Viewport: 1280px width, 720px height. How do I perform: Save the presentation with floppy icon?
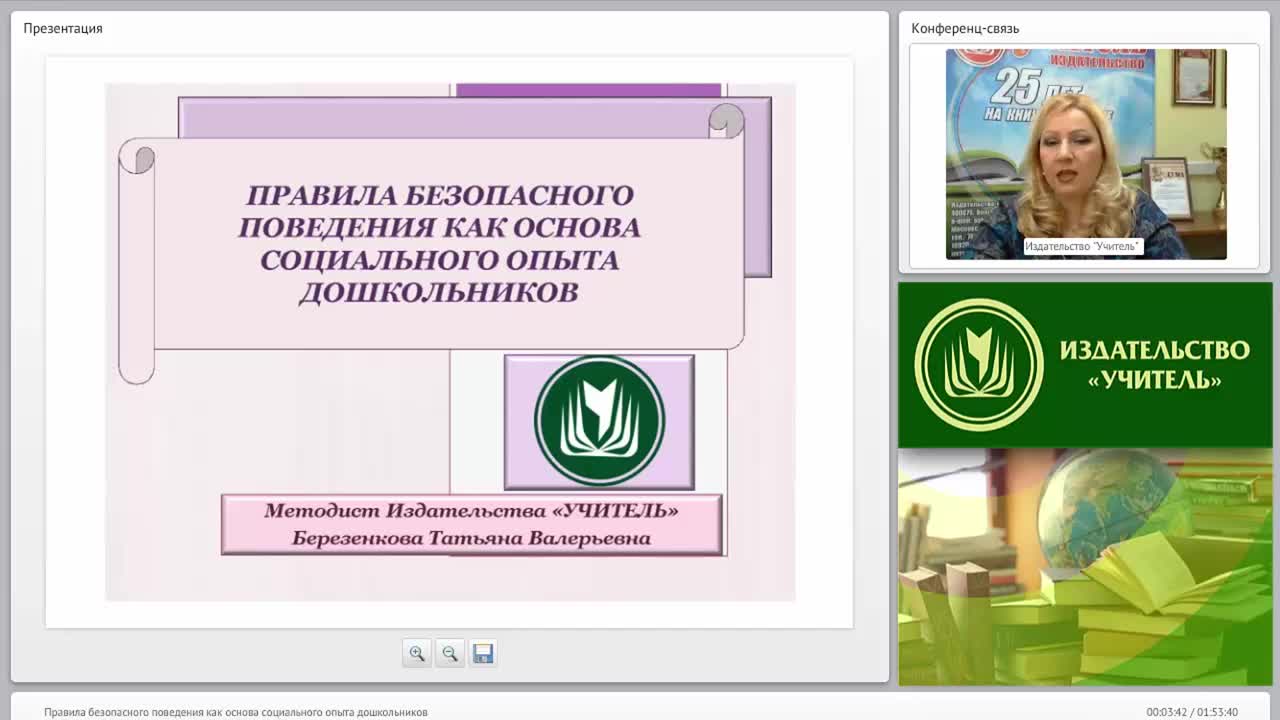tap(483, 653)
